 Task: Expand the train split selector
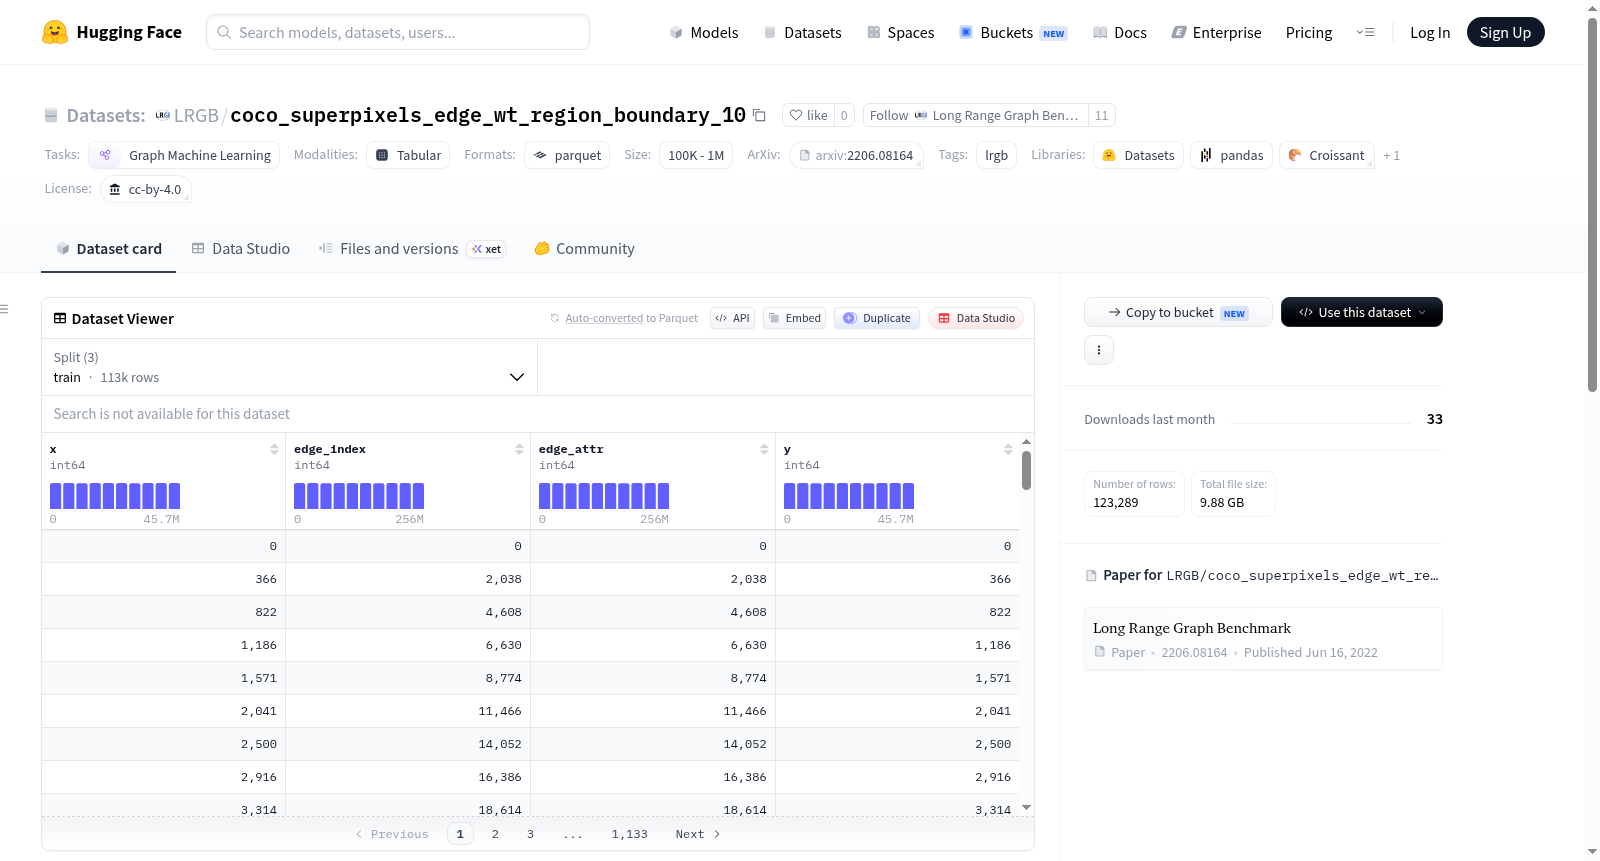coord(289,367)
